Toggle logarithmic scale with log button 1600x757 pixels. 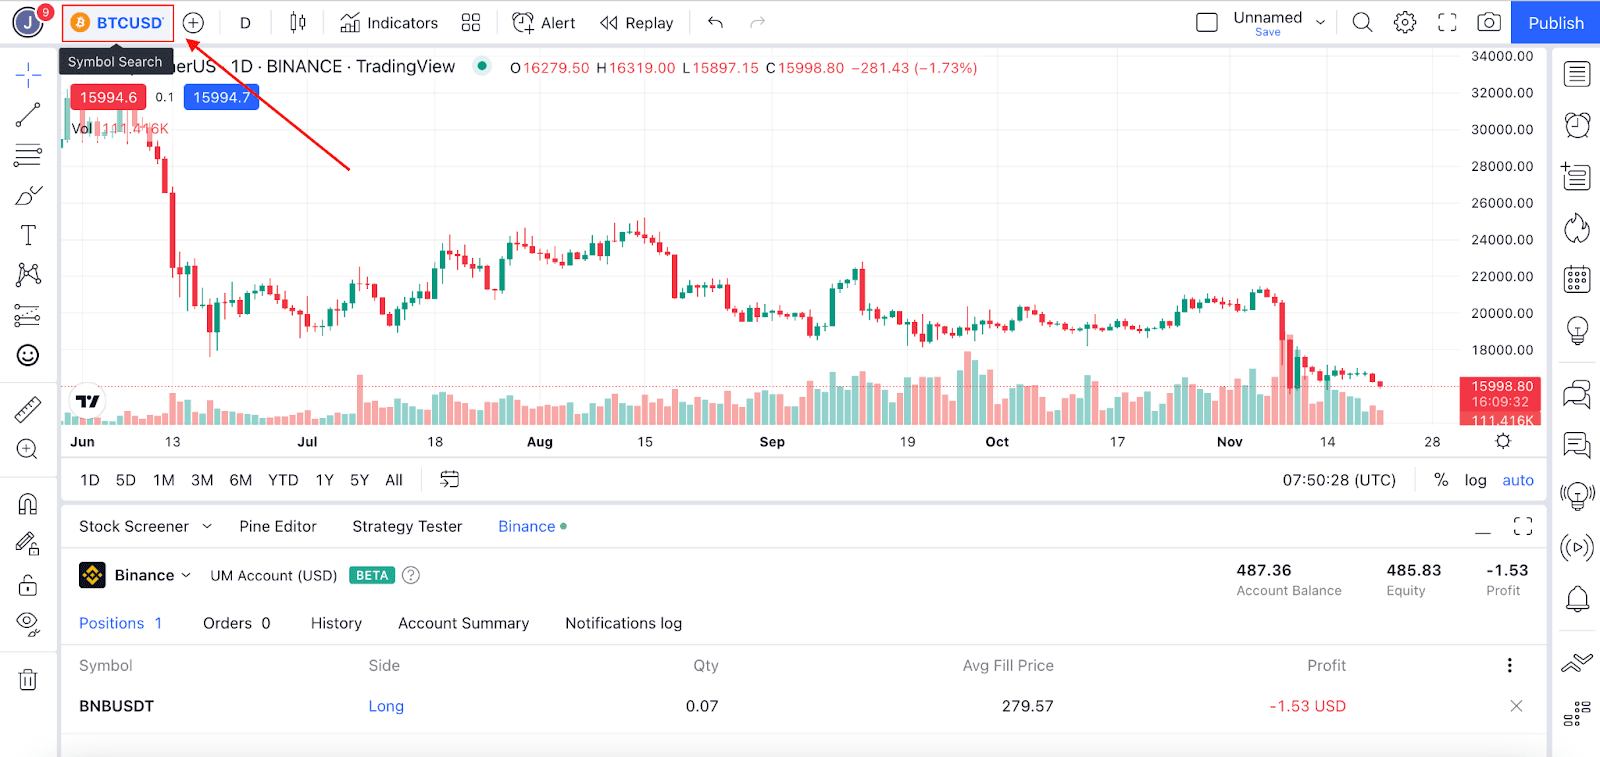[x=1475, y=480]
